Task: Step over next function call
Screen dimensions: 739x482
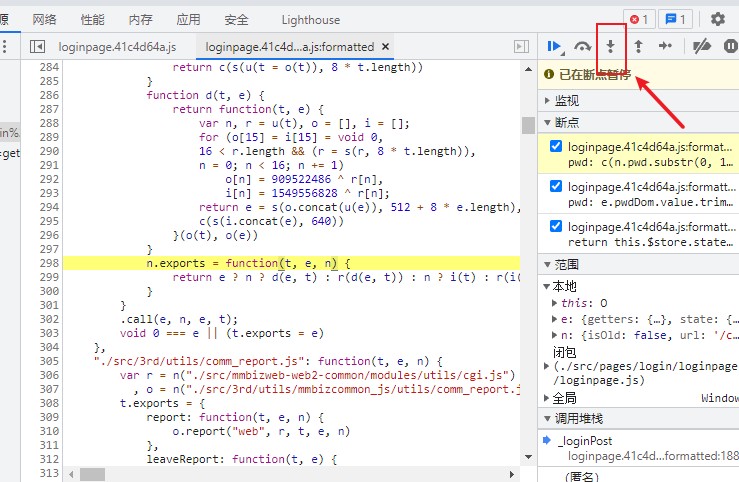Action: click(x=583, y=46)
